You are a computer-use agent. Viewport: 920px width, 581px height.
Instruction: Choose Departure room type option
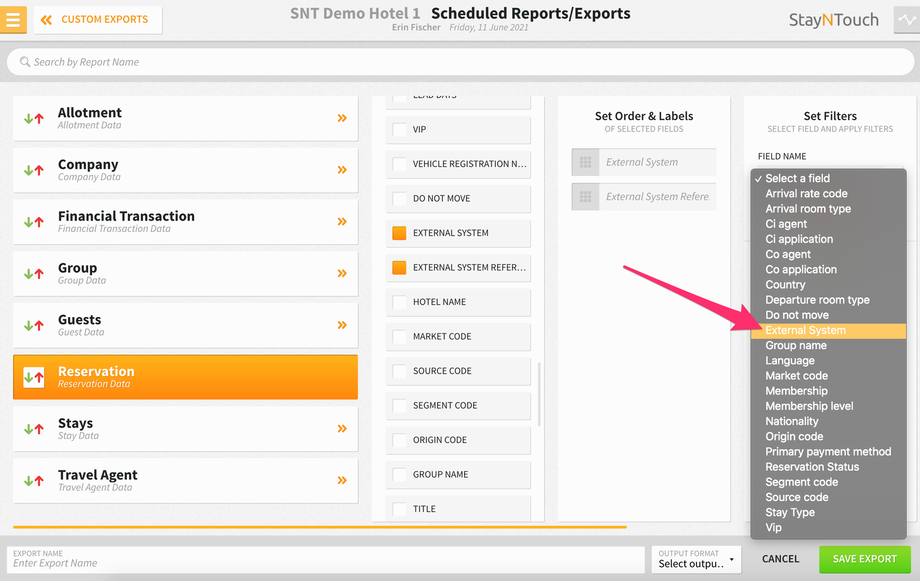pos(828,300)
